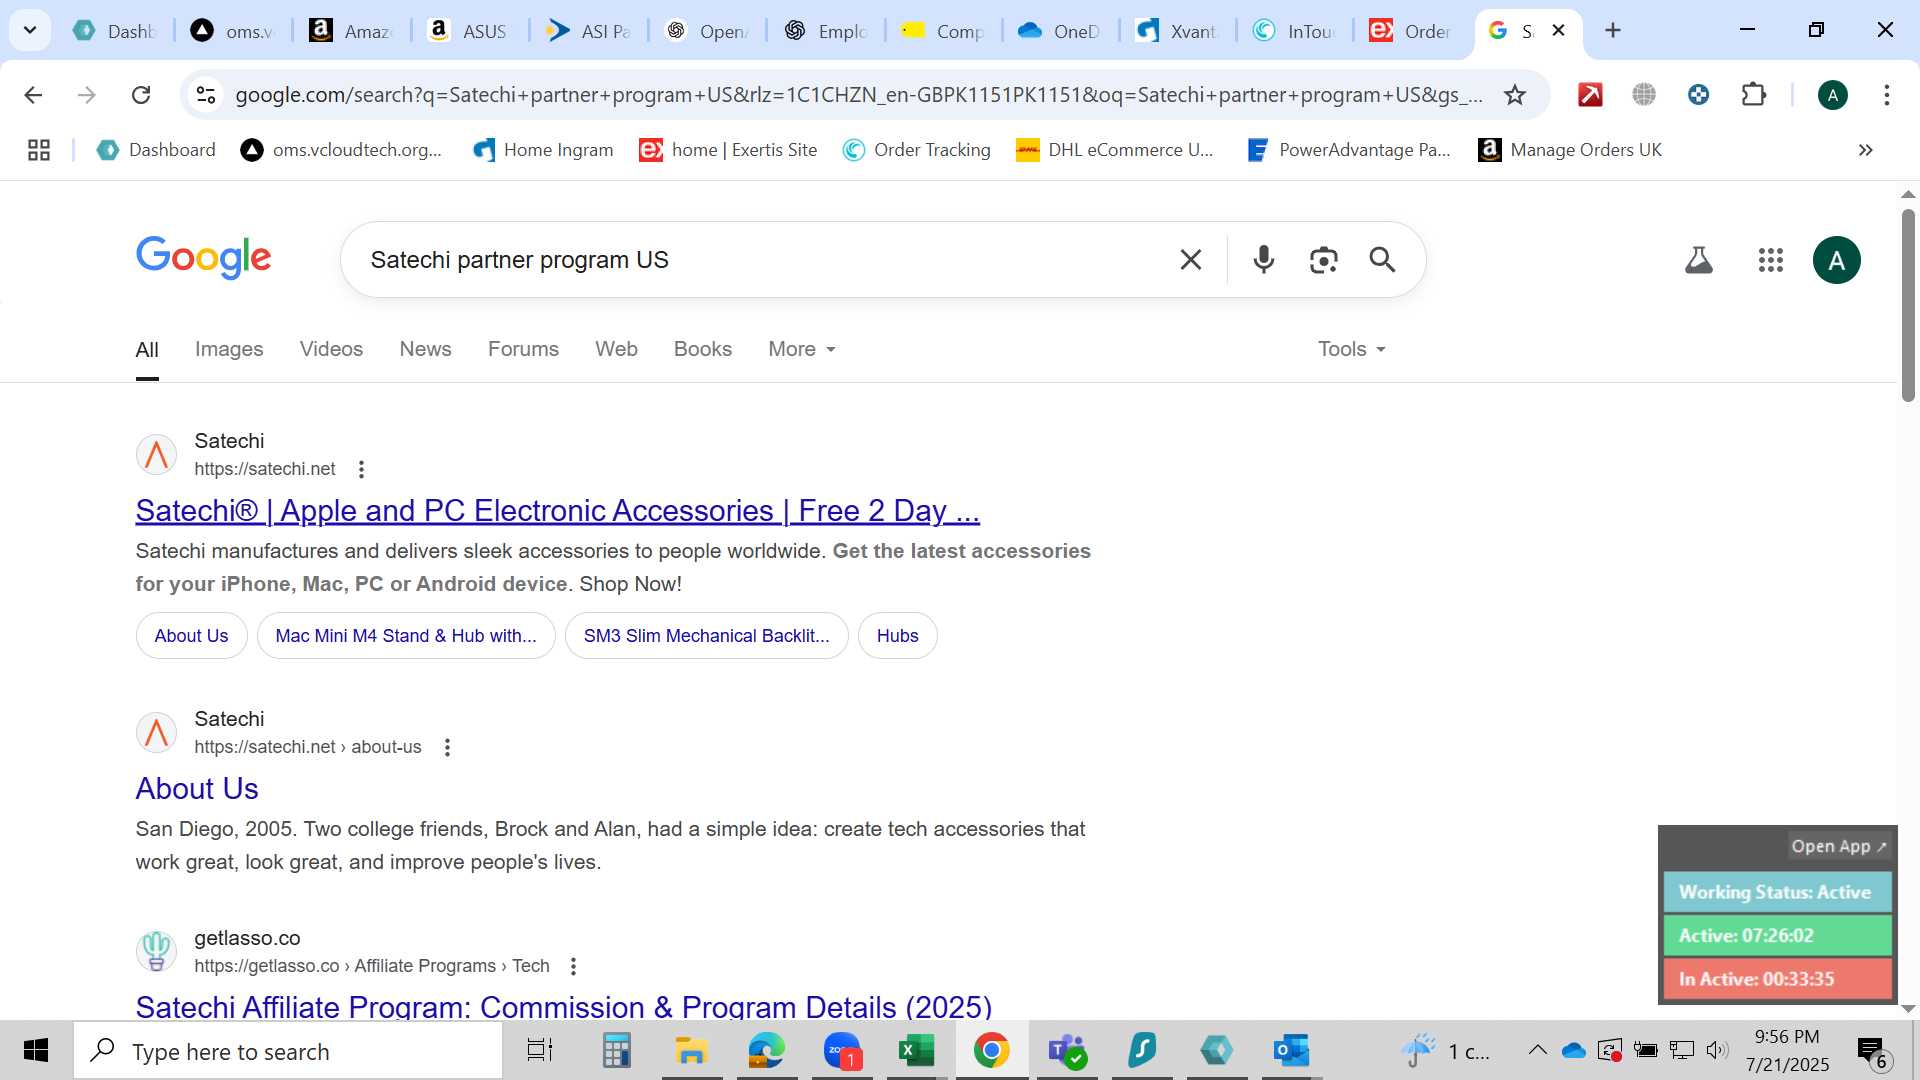Switch to the OneDrive browser tab
The height and width of the screenshot is (1080, 1920).
click(x=1059, y=31)
